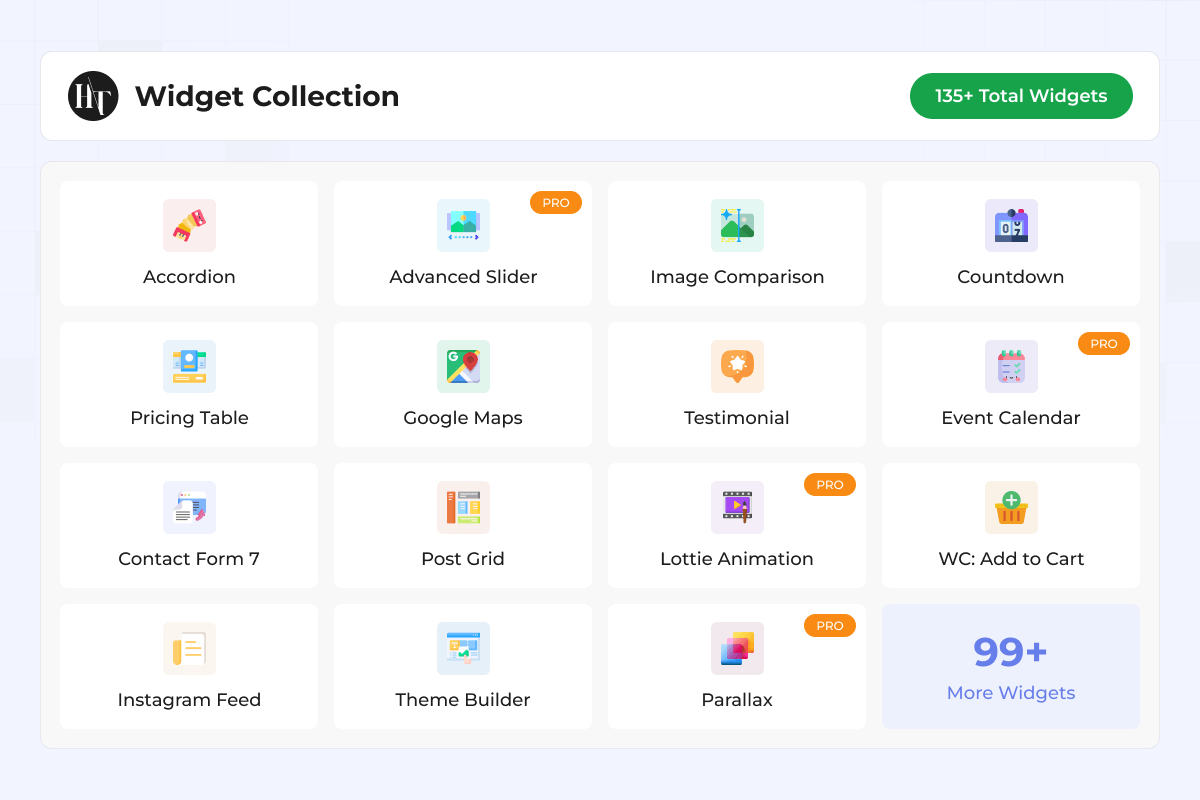The height and width of the screenshot is (800, 1200).
Task: Click the Accordion label text
Action: (189, 277)
